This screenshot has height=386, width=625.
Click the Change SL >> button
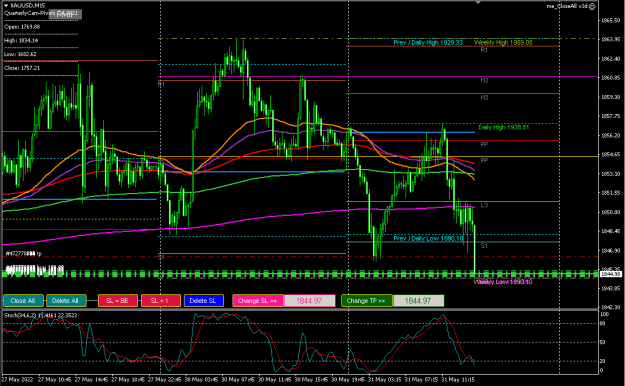(x=258, y=301)
